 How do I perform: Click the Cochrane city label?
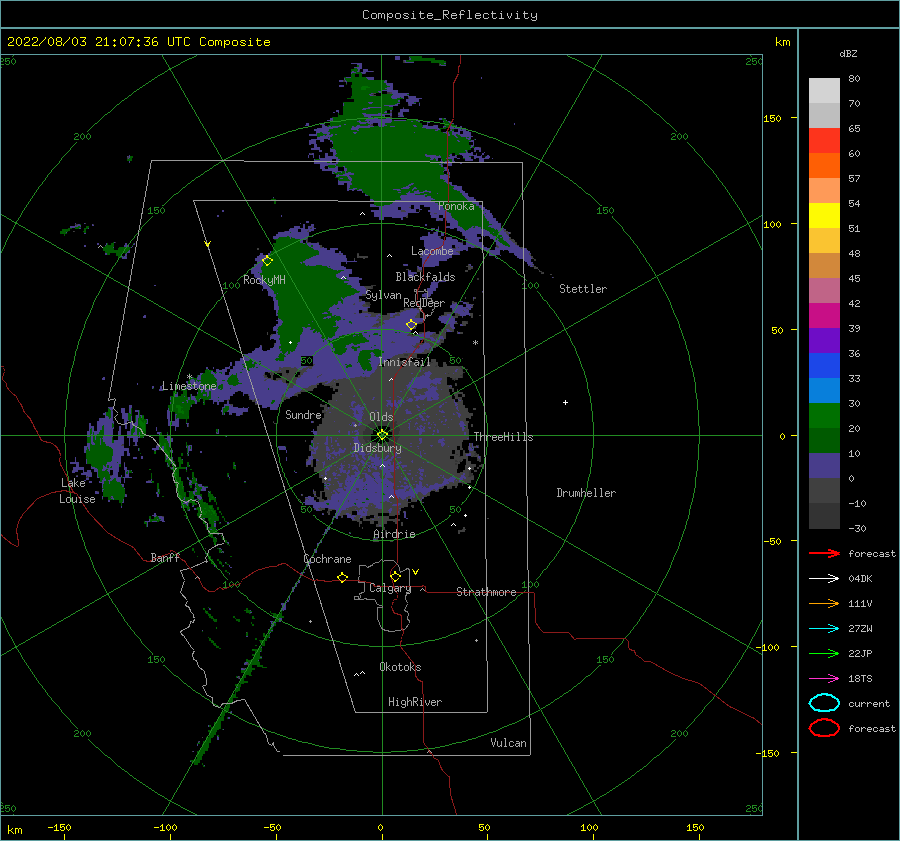pyautogui.click(x=327, y=559)
